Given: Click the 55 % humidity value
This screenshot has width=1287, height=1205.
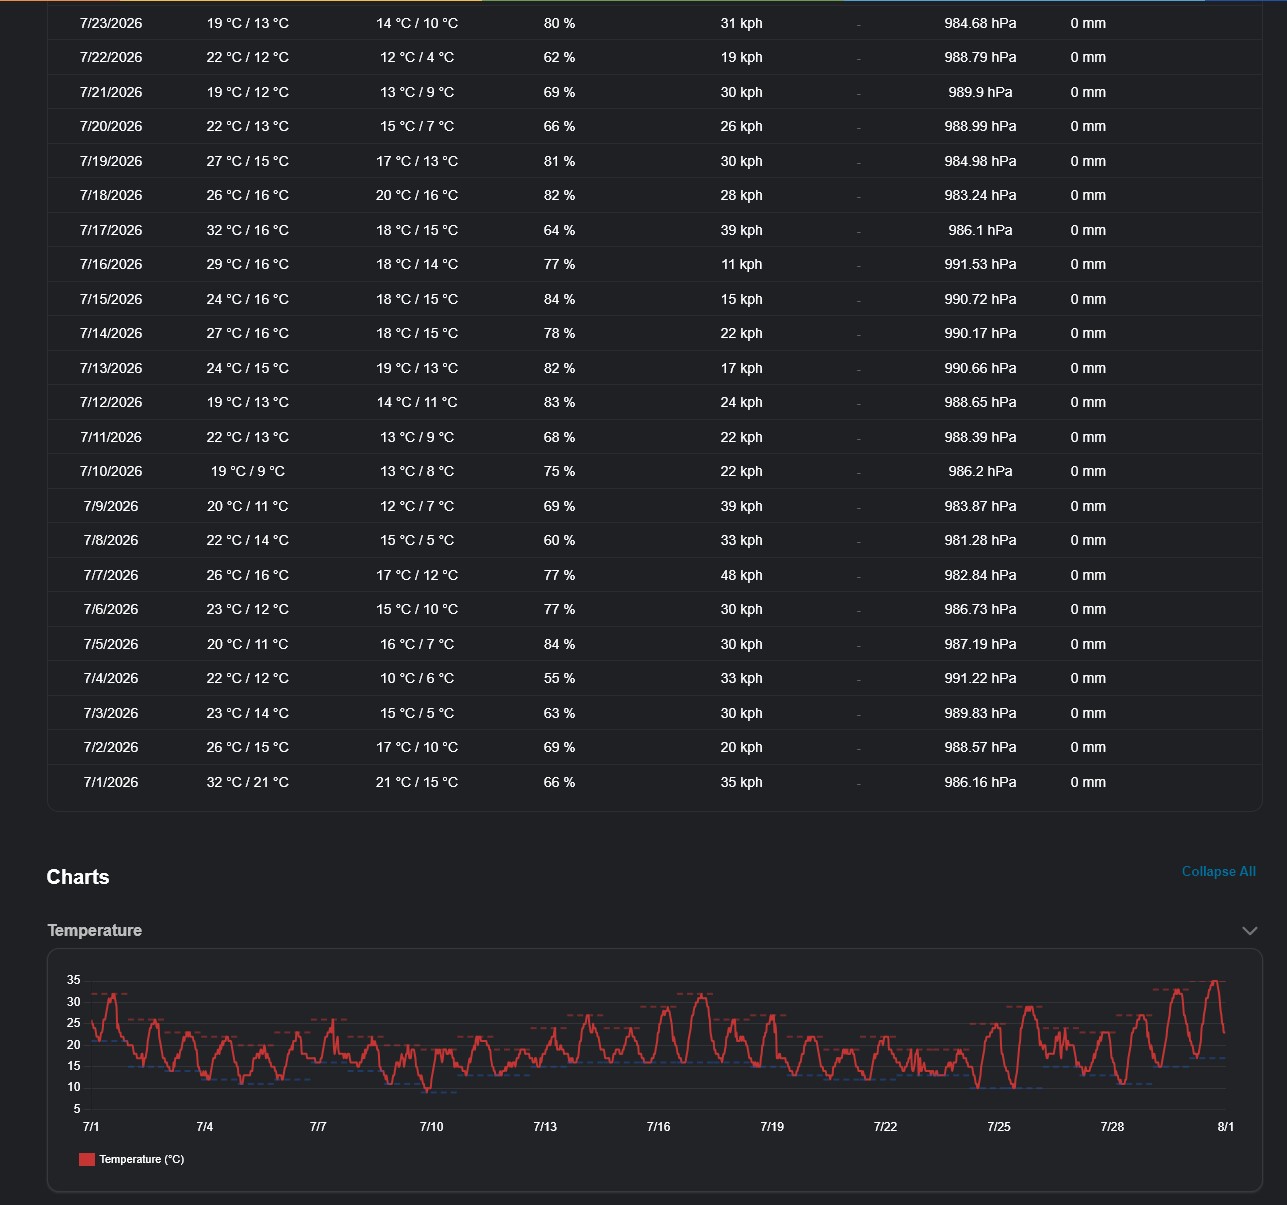Looking at the screenshot, I should point(559,678).
